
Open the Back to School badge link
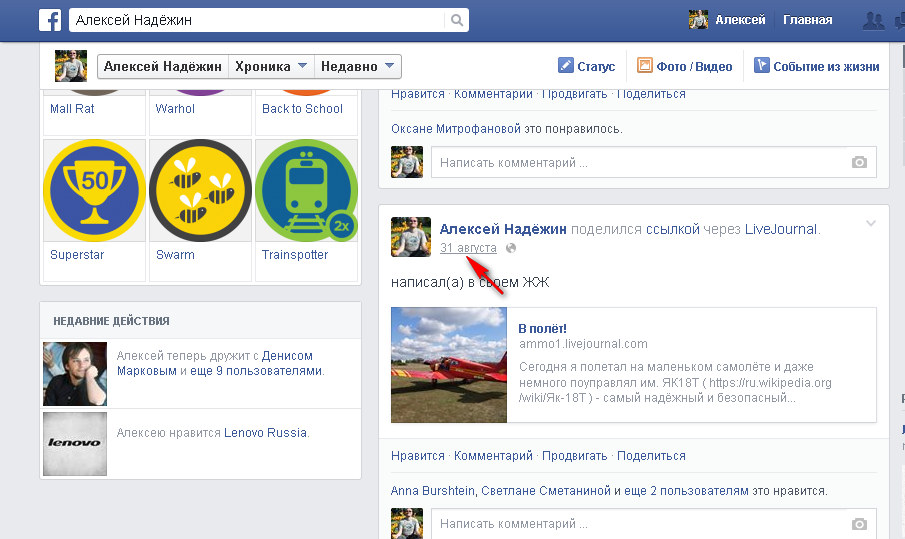pos(302,109)
